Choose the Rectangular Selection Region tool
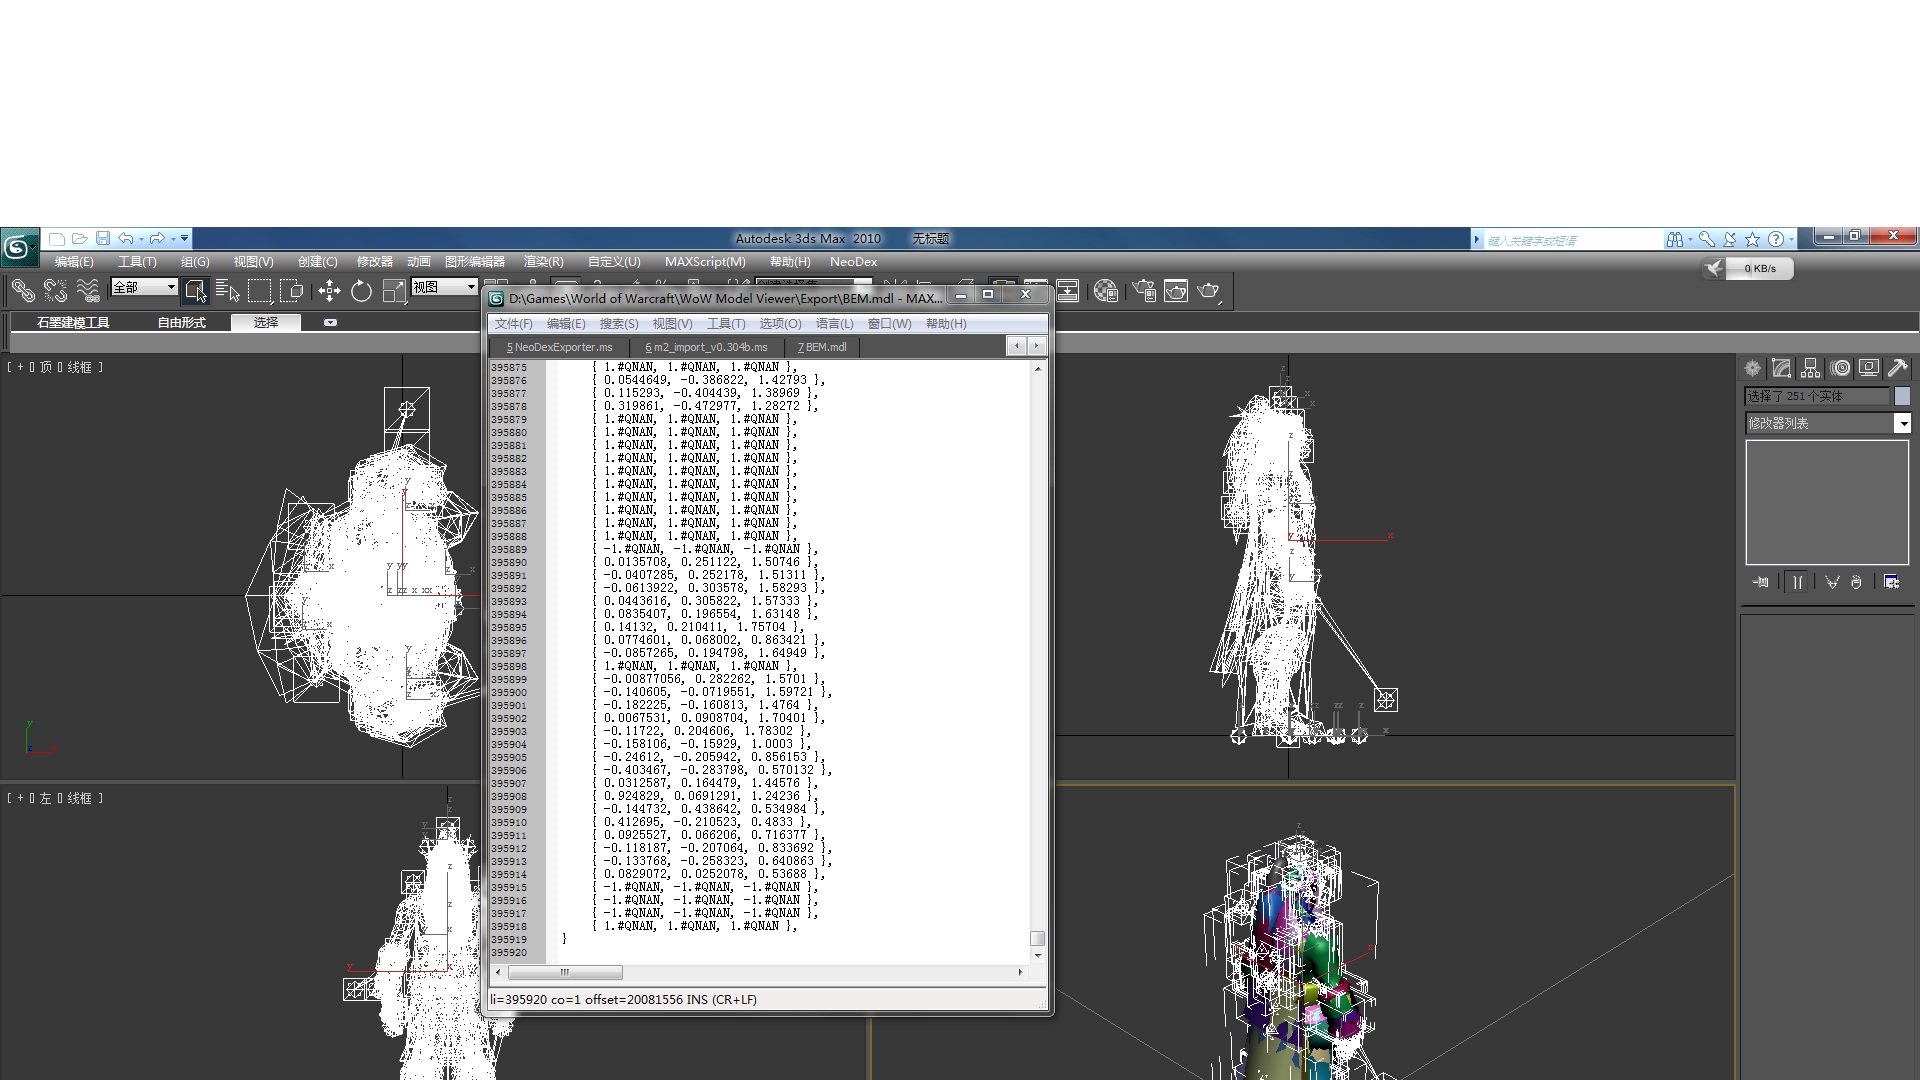Viewport: 1920px width, 1080px height. click(260, 291)
